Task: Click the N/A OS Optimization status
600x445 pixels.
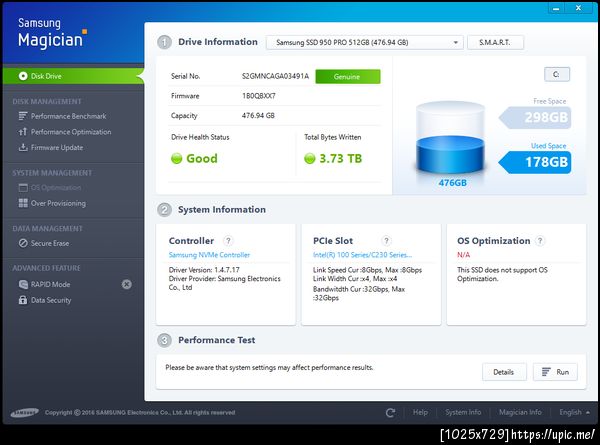Action: coord(463,255)
